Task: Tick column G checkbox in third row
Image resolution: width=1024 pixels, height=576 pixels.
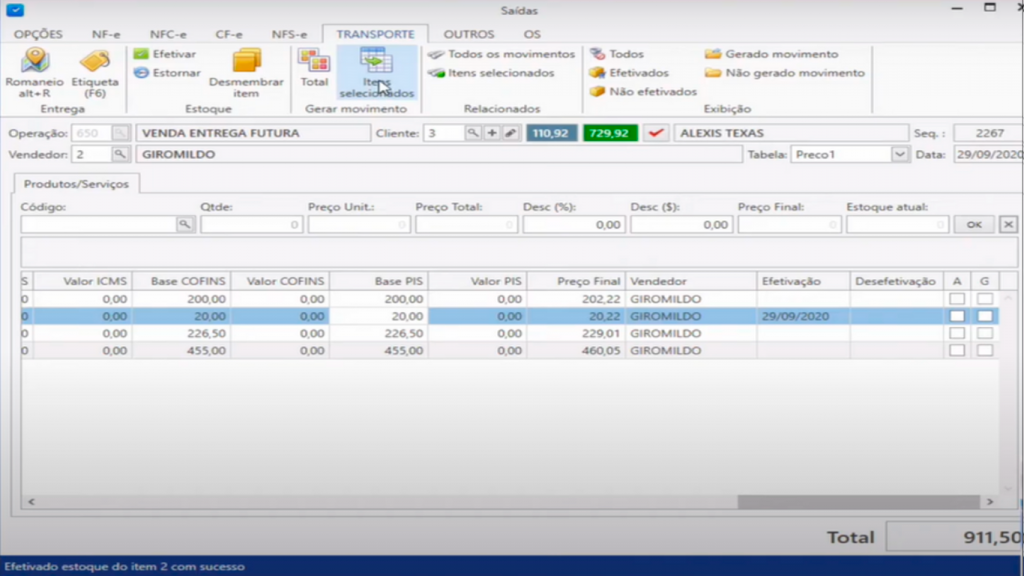Action: (x=985, y=333)
